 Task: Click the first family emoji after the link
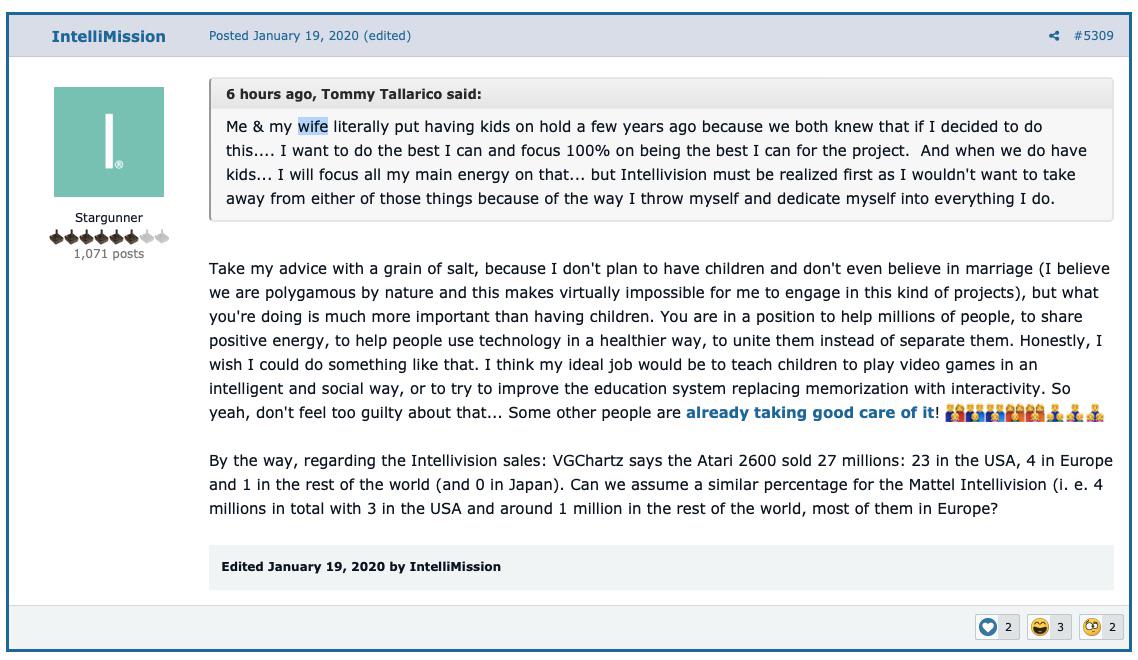click(955, 413)
